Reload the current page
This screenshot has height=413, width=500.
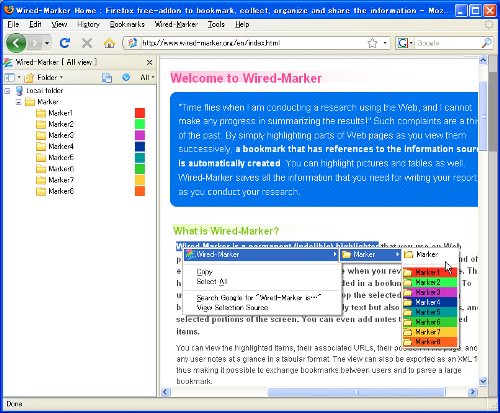point(65,43)
